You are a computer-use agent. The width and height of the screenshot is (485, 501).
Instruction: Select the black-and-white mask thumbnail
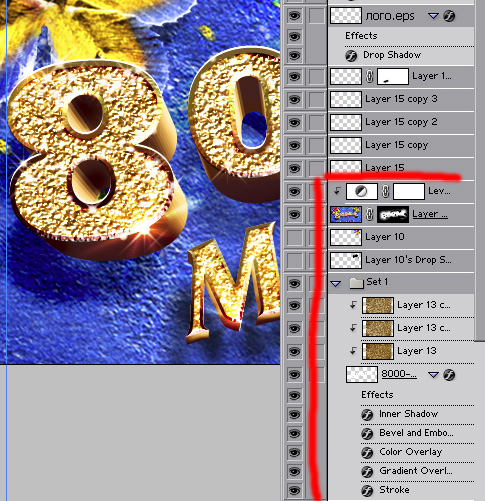pyautogui.click(x=393, y=214)
